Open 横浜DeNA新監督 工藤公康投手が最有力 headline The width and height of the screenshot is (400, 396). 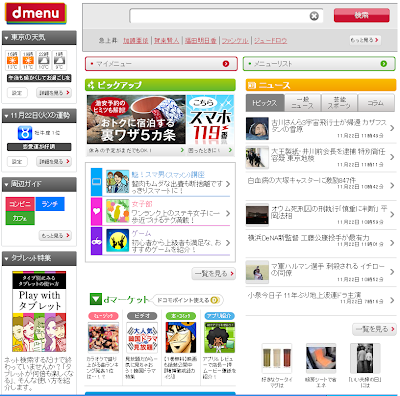pyautogui.click(x=309, y=238)
